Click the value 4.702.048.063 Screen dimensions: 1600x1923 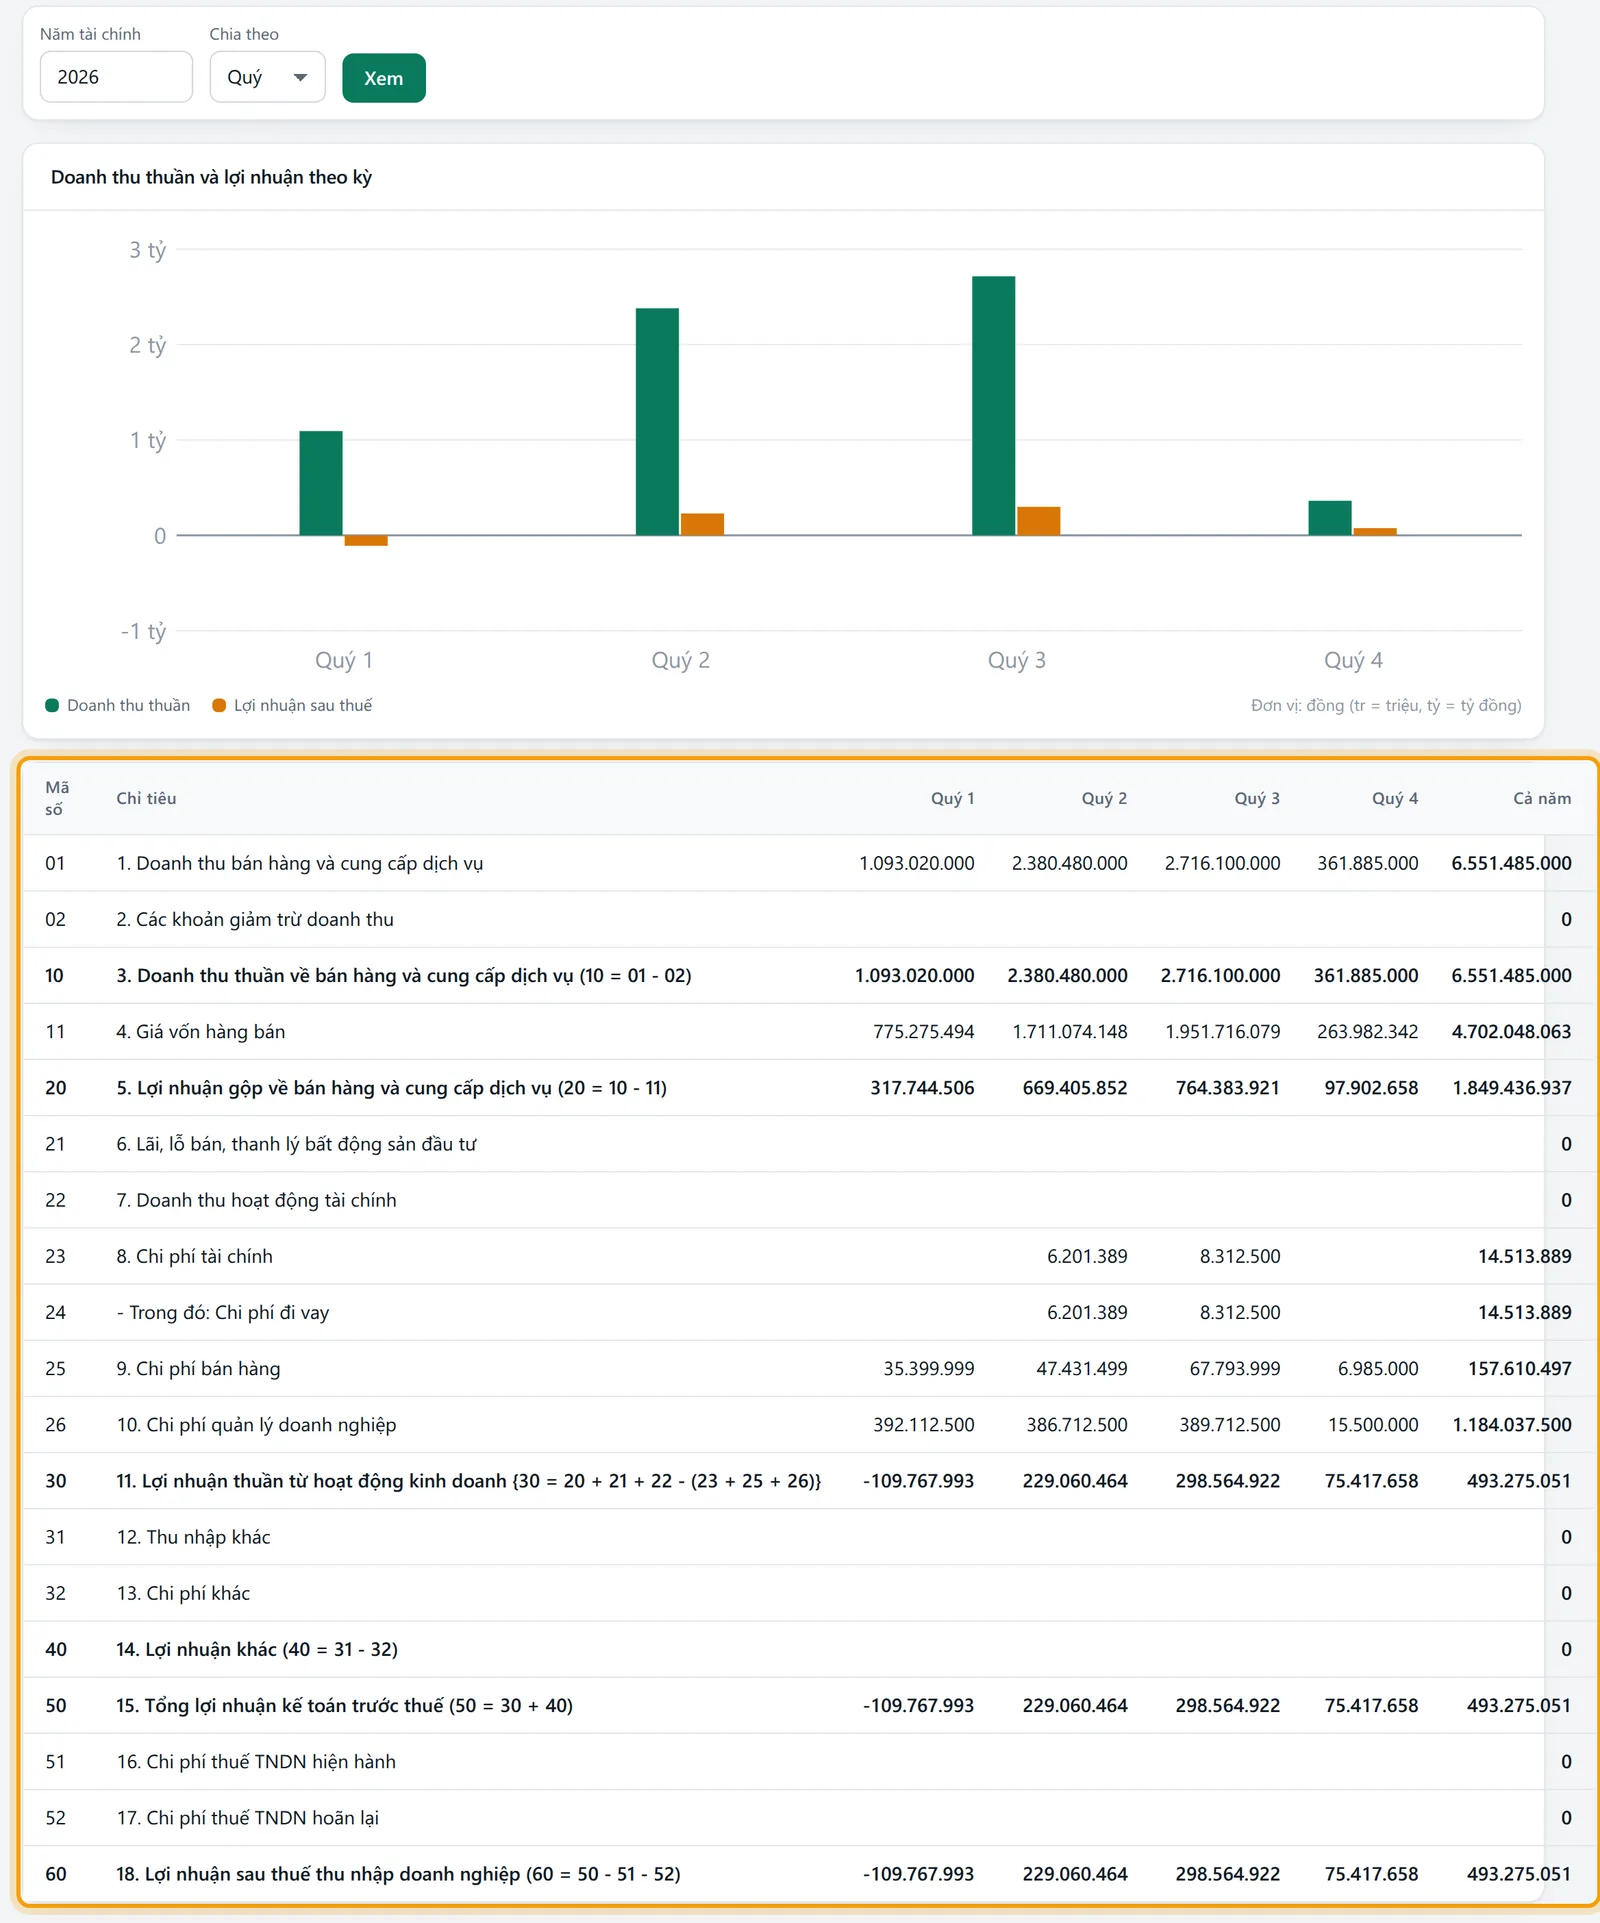point(1511,1031)
